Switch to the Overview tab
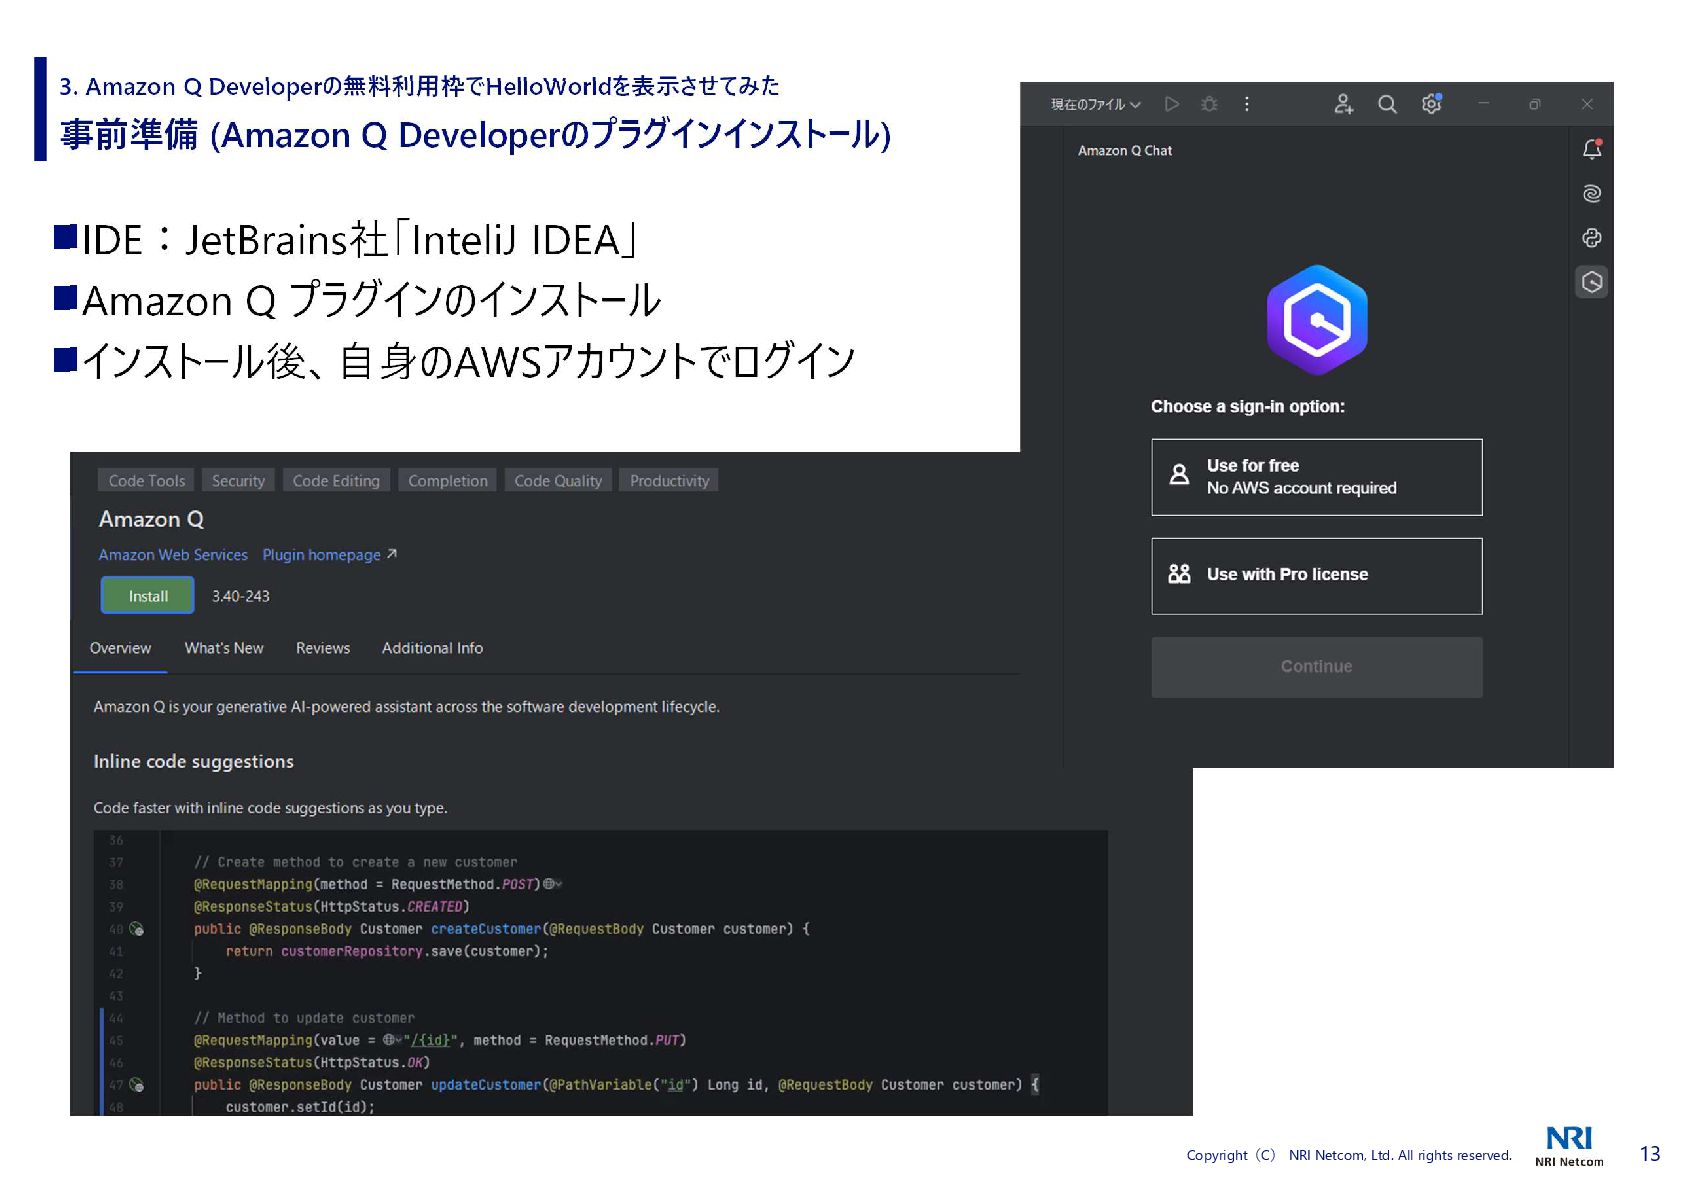This screenshot has height=1191, width=1684. tap(120, 648)
